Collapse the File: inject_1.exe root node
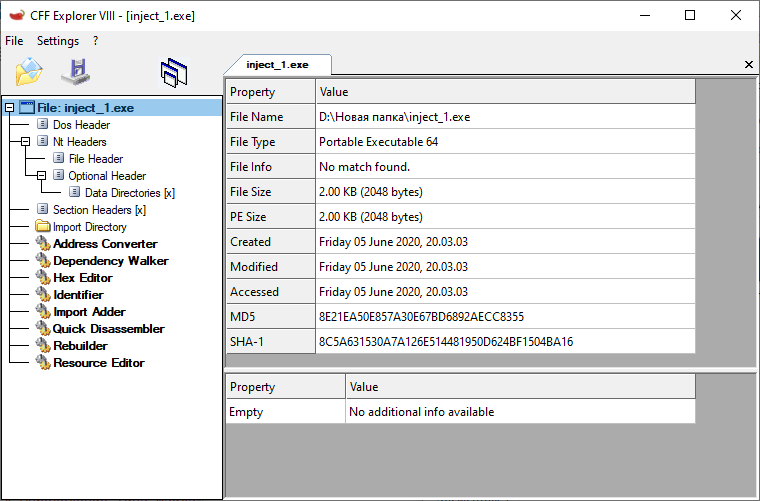 [x=9, y=108]
